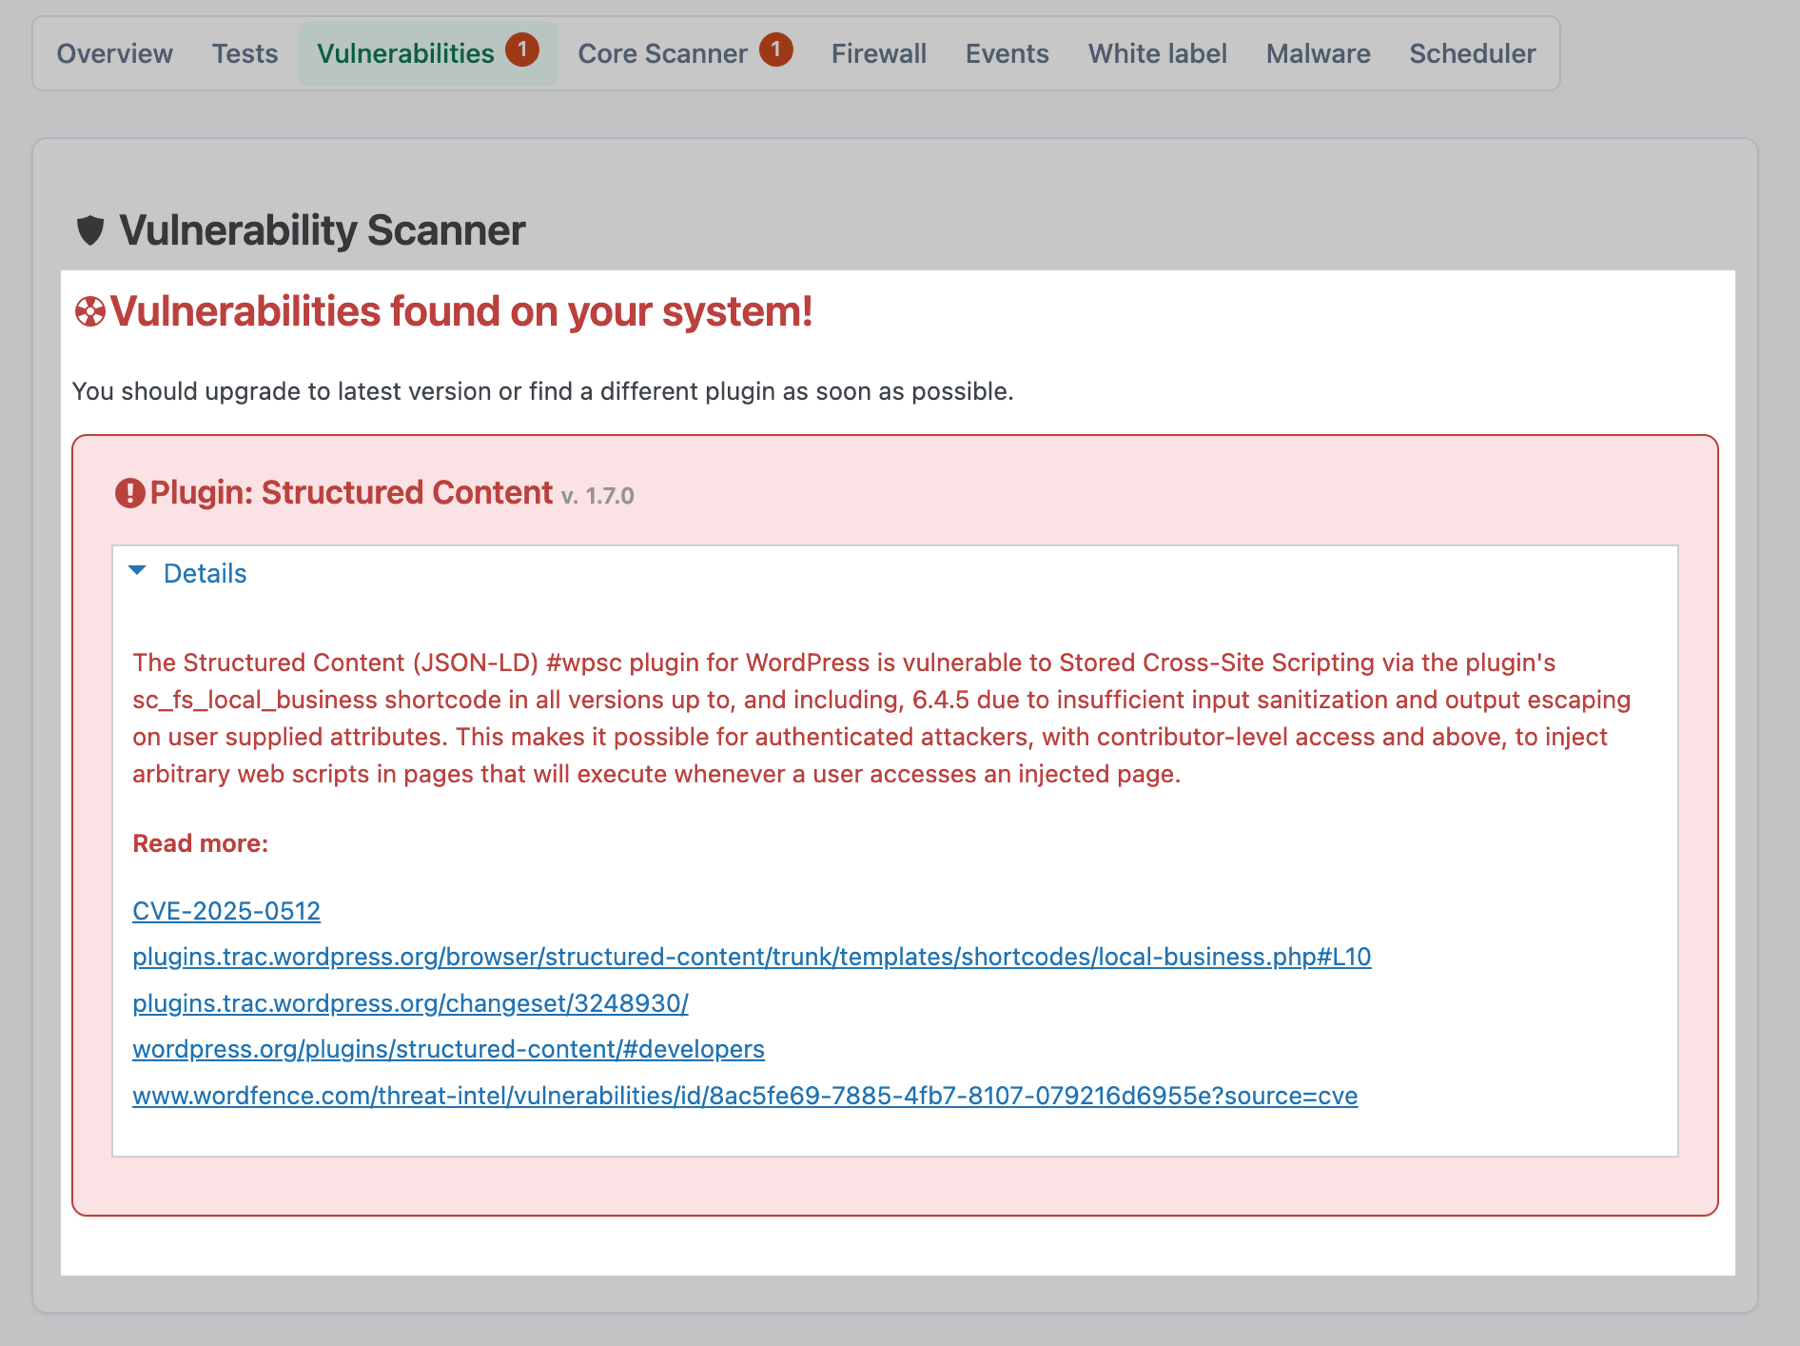Click the shield icon beside Vulnerability Scanner
This screenshot has width=1800, height=1346.
point(92,229)
